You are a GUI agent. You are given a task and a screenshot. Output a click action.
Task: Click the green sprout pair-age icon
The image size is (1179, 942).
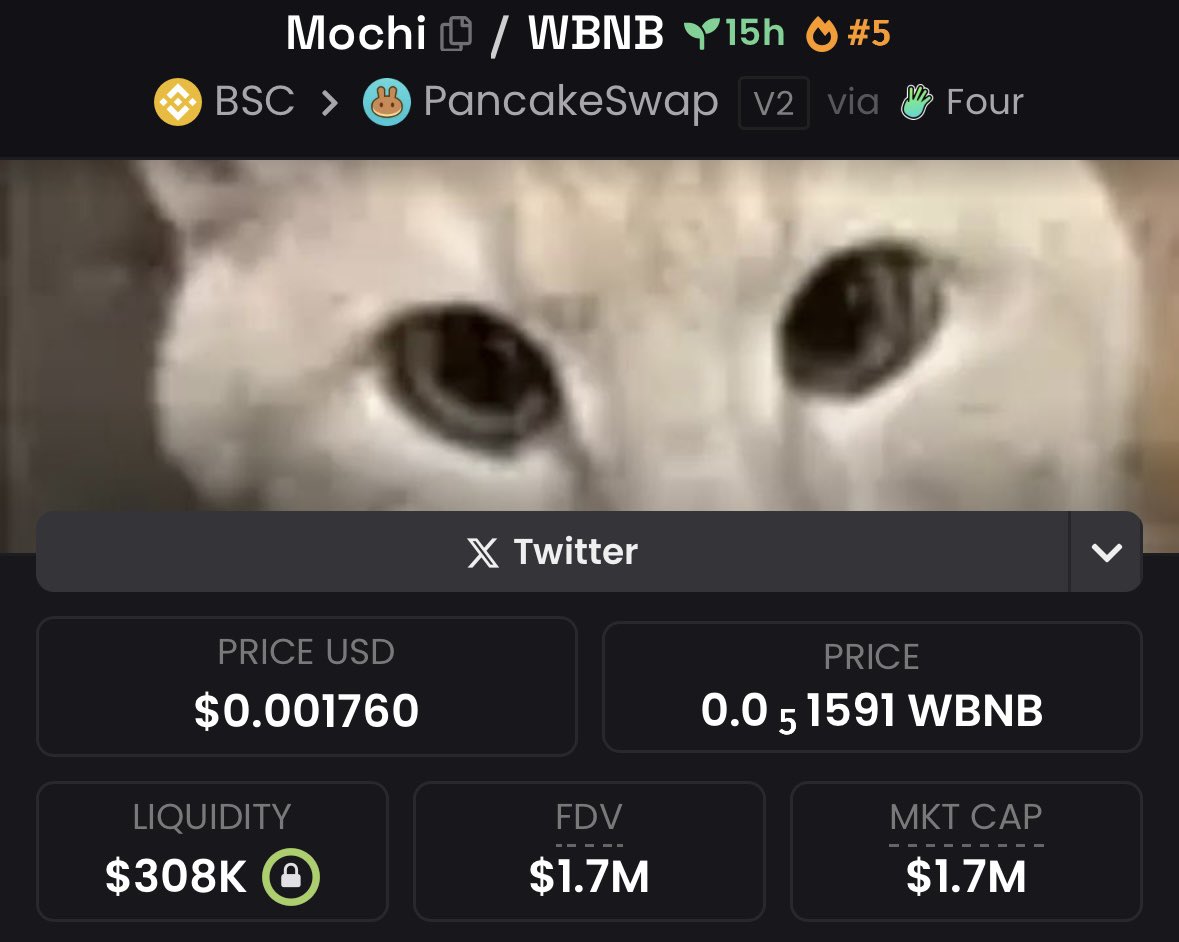coord(701,34)
